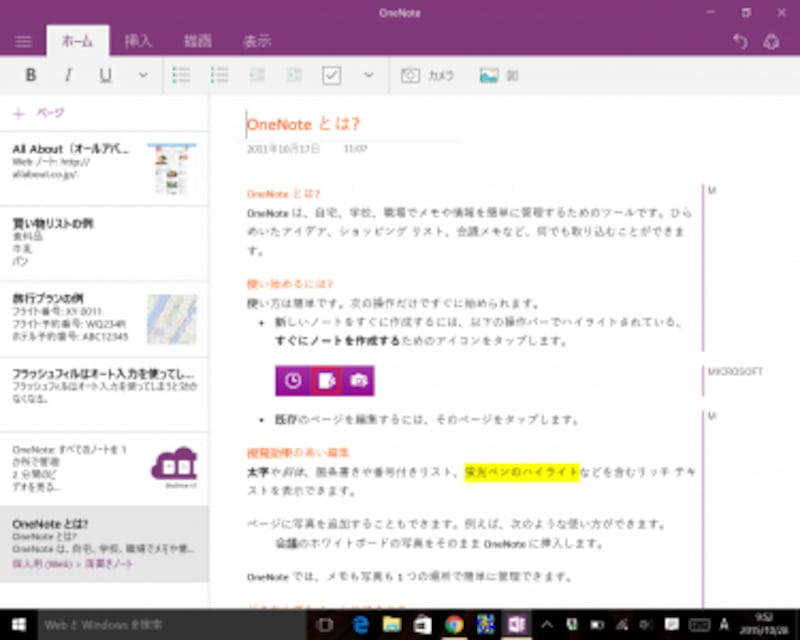Switch to the 表示 tab
The image size is (800, 640).
(257, 41)
